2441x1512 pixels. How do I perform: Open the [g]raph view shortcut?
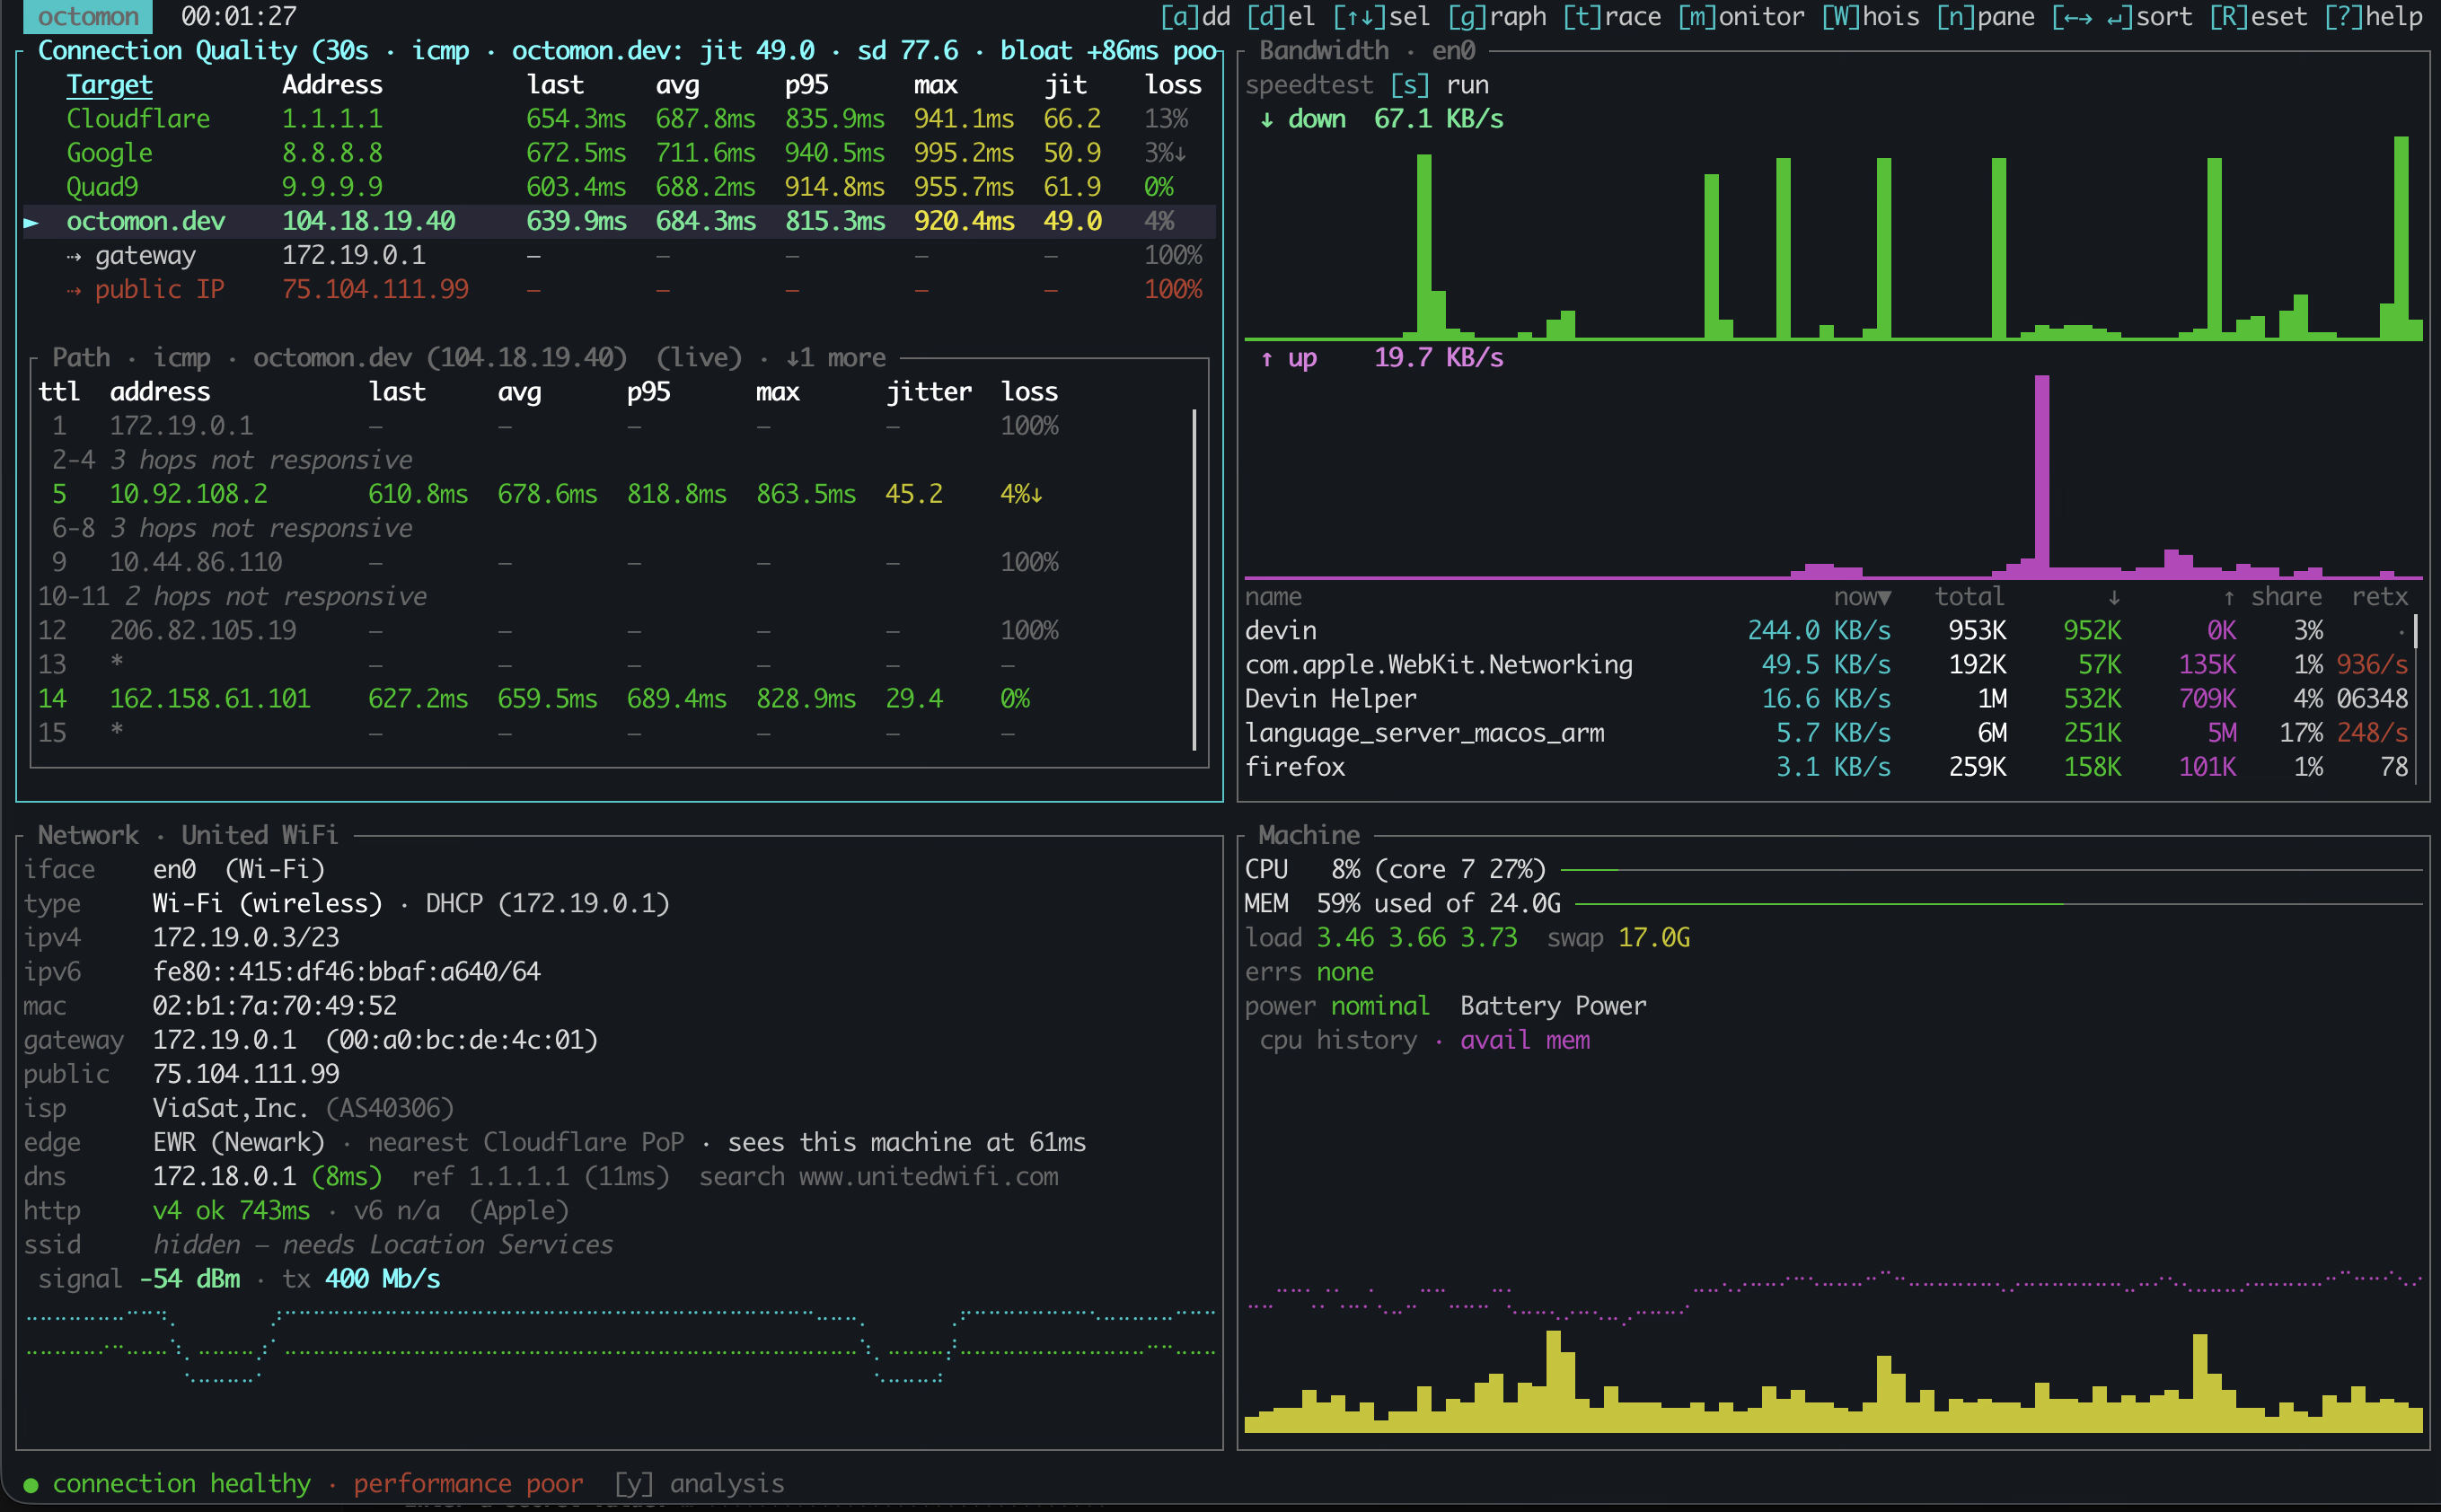click(x=1497, y=17)
